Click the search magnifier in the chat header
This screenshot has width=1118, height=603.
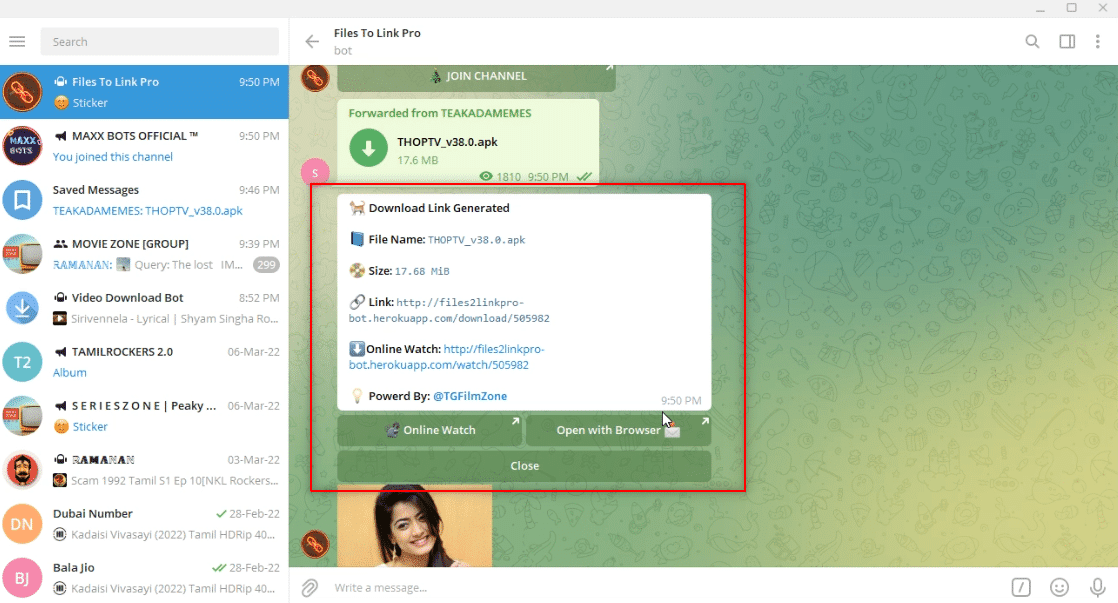pos(1030,41)
